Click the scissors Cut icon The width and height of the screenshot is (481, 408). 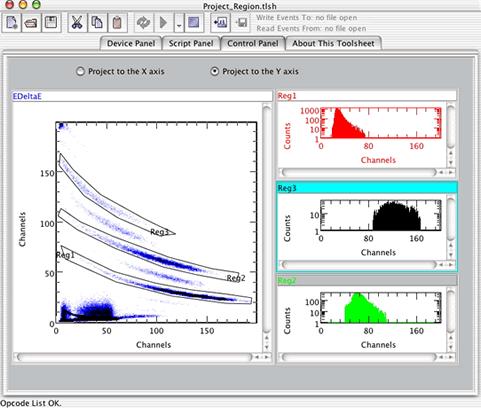(x=77, y=23)
